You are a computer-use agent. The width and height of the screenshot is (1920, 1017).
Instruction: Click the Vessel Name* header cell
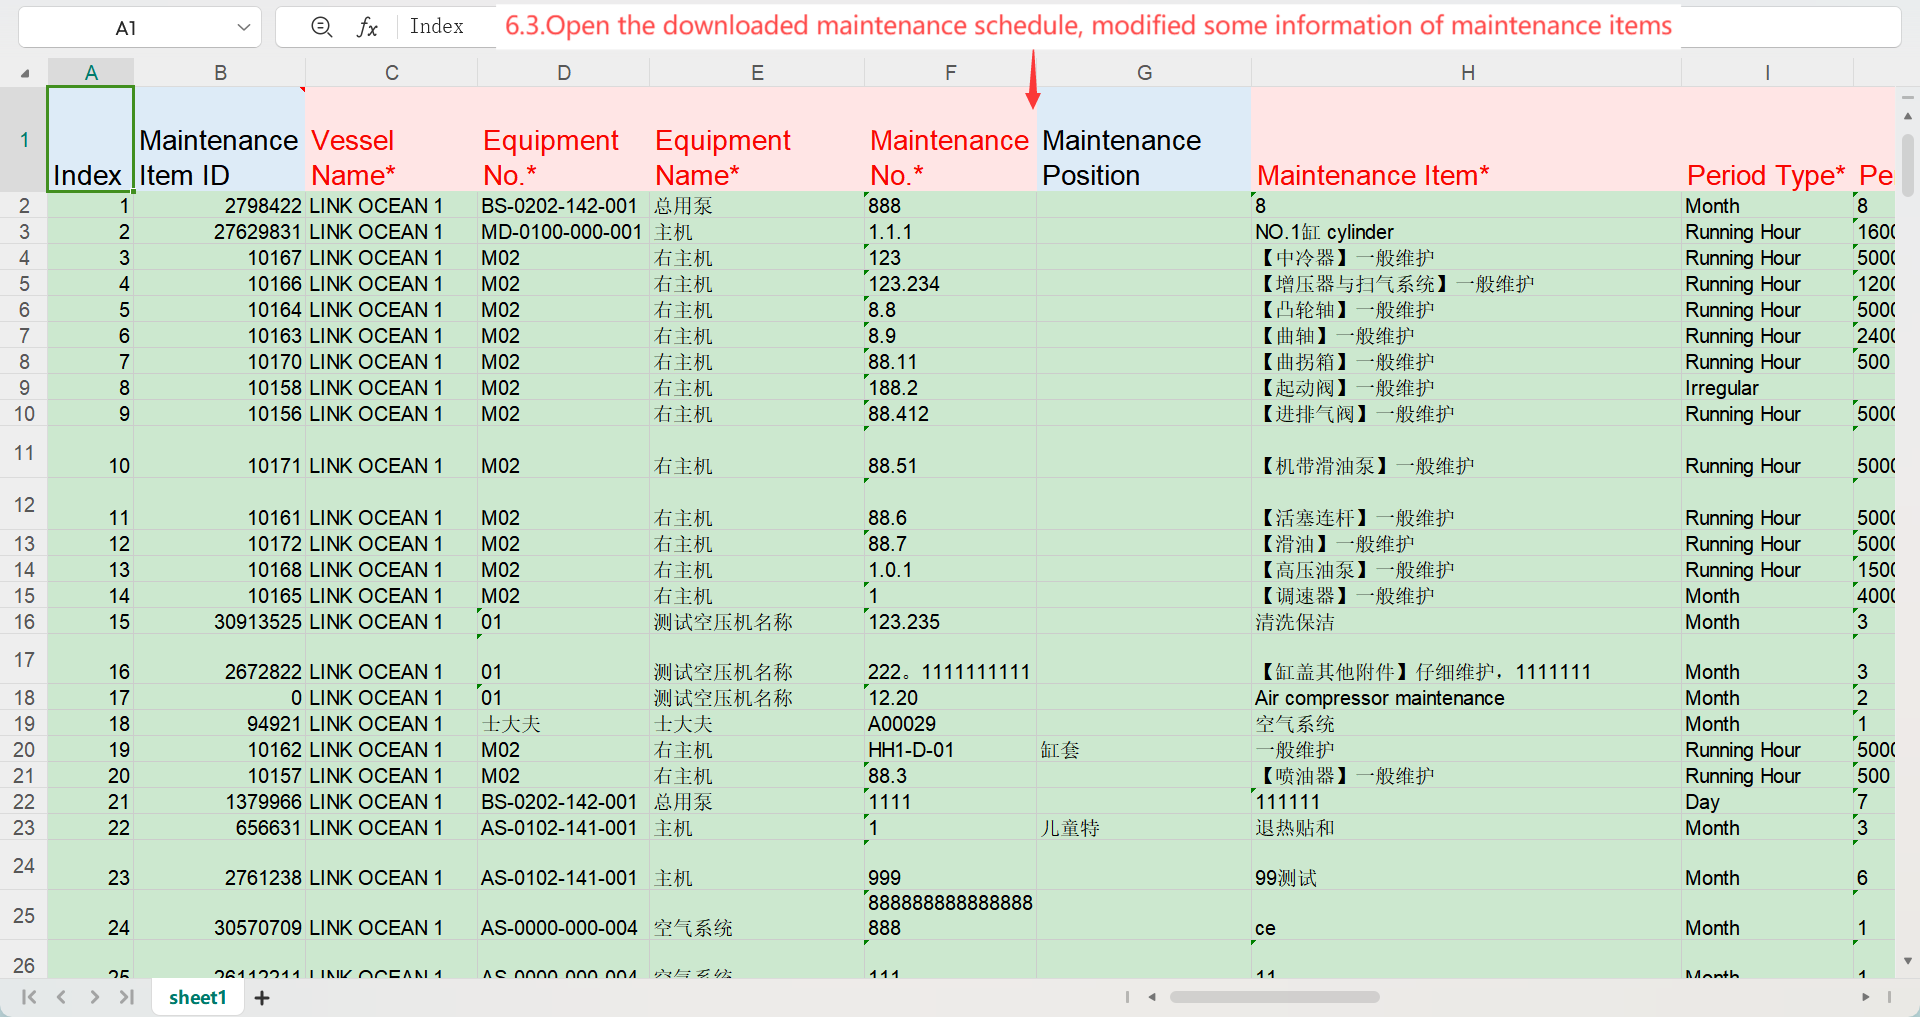[391, 139]
